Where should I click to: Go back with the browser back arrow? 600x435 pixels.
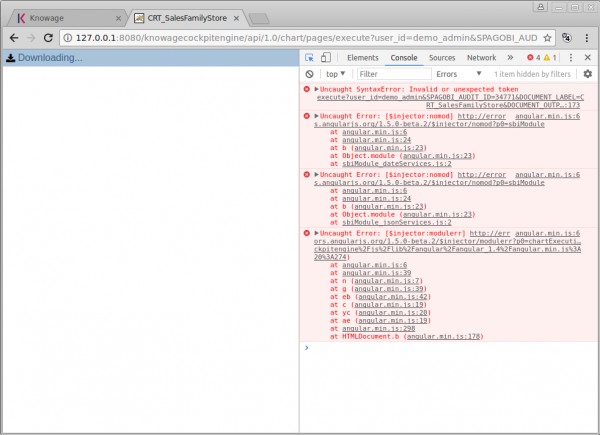tap(14, 38)
